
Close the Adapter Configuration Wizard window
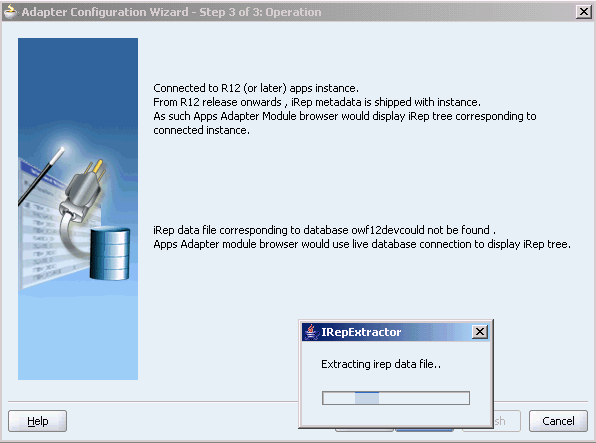click(583, 12)
